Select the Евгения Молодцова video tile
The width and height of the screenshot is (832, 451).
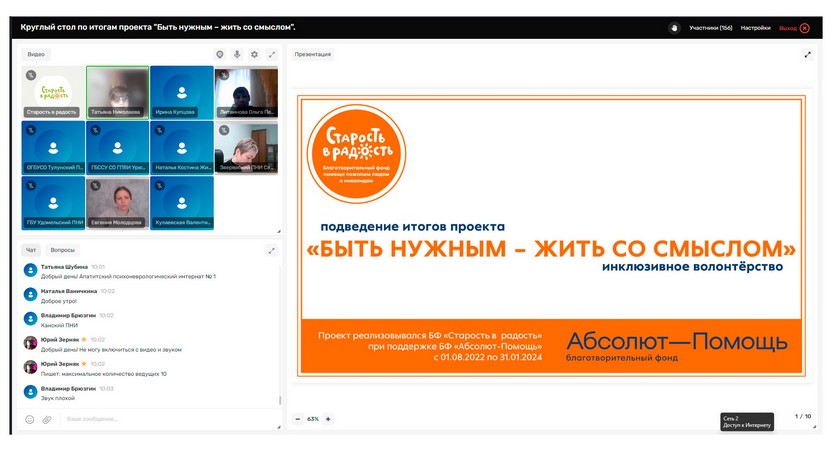tap(118, 203)
